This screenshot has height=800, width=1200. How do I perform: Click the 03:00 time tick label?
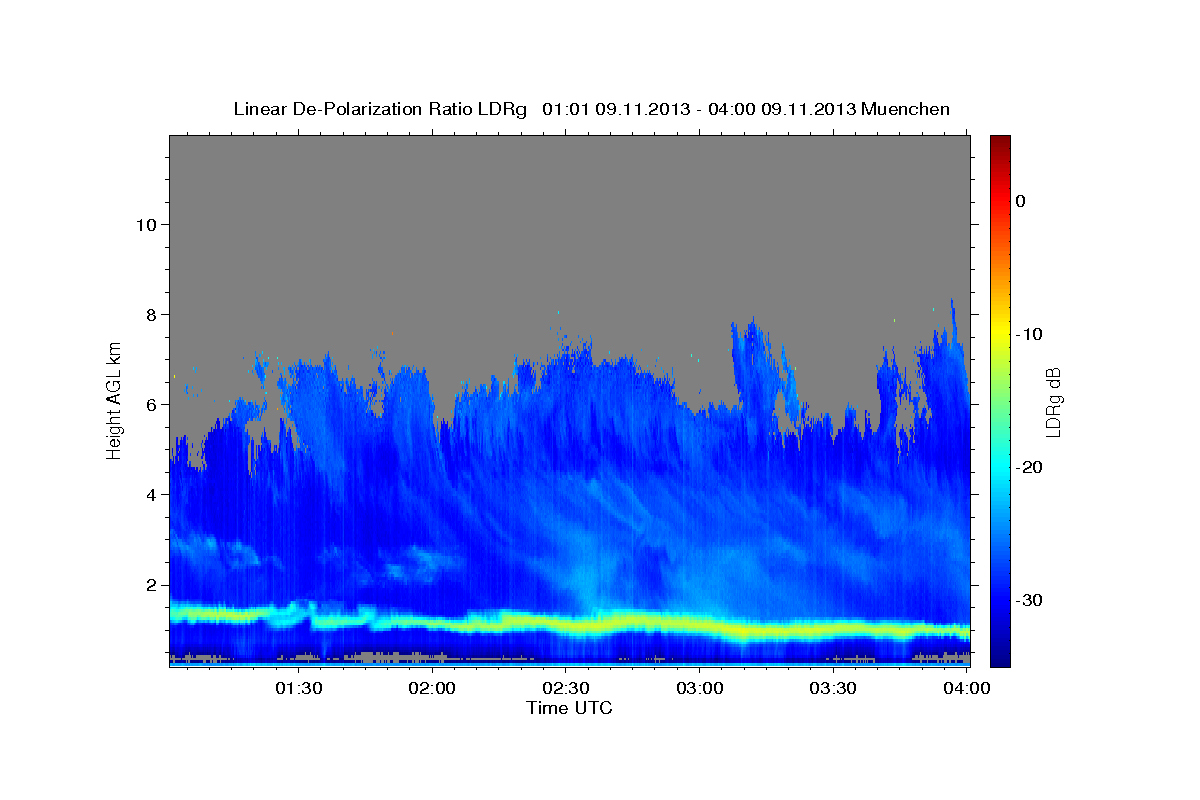[x=699, y=689]
